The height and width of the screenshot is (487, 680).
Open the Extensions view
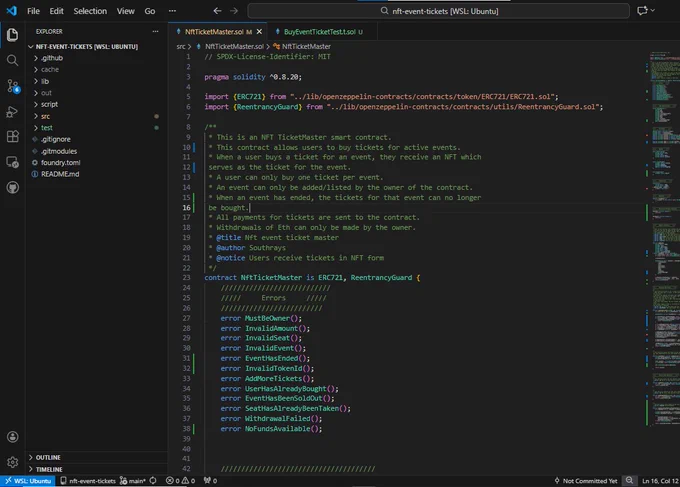(x=13, y=137)
